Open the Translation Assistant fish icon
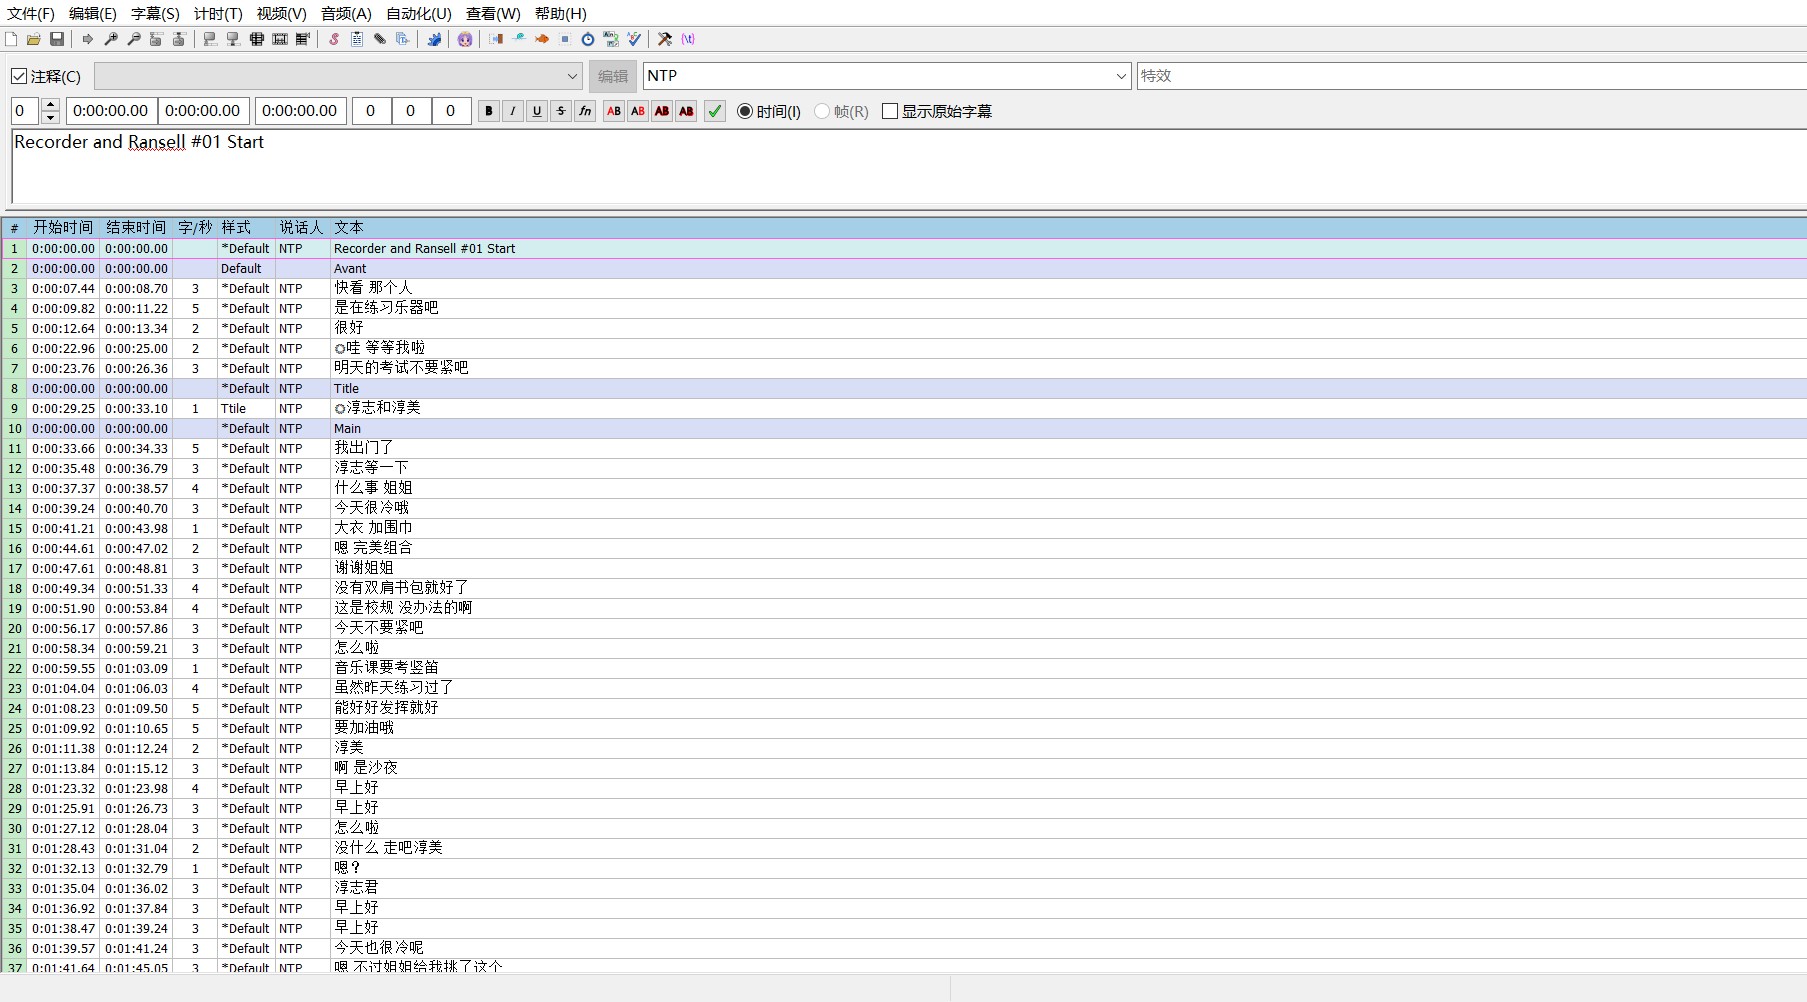Viewport: 1807px width, 1002px height. point(542,39)
